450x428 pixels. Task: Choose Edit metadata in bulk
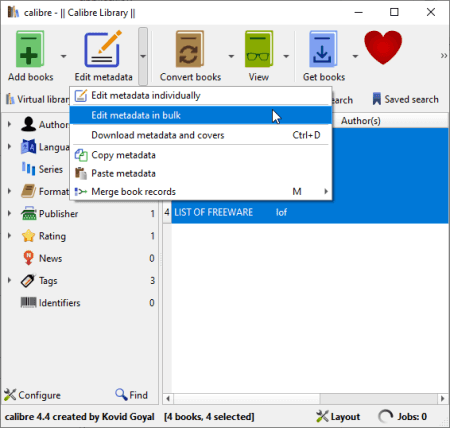tap(201, 115)
